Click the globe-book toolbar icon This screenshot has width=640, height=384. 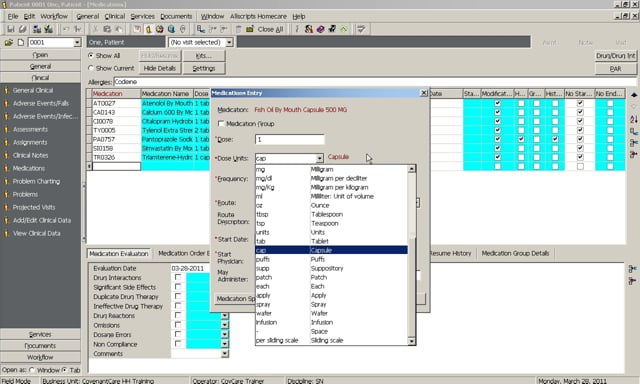pos(171,29)
